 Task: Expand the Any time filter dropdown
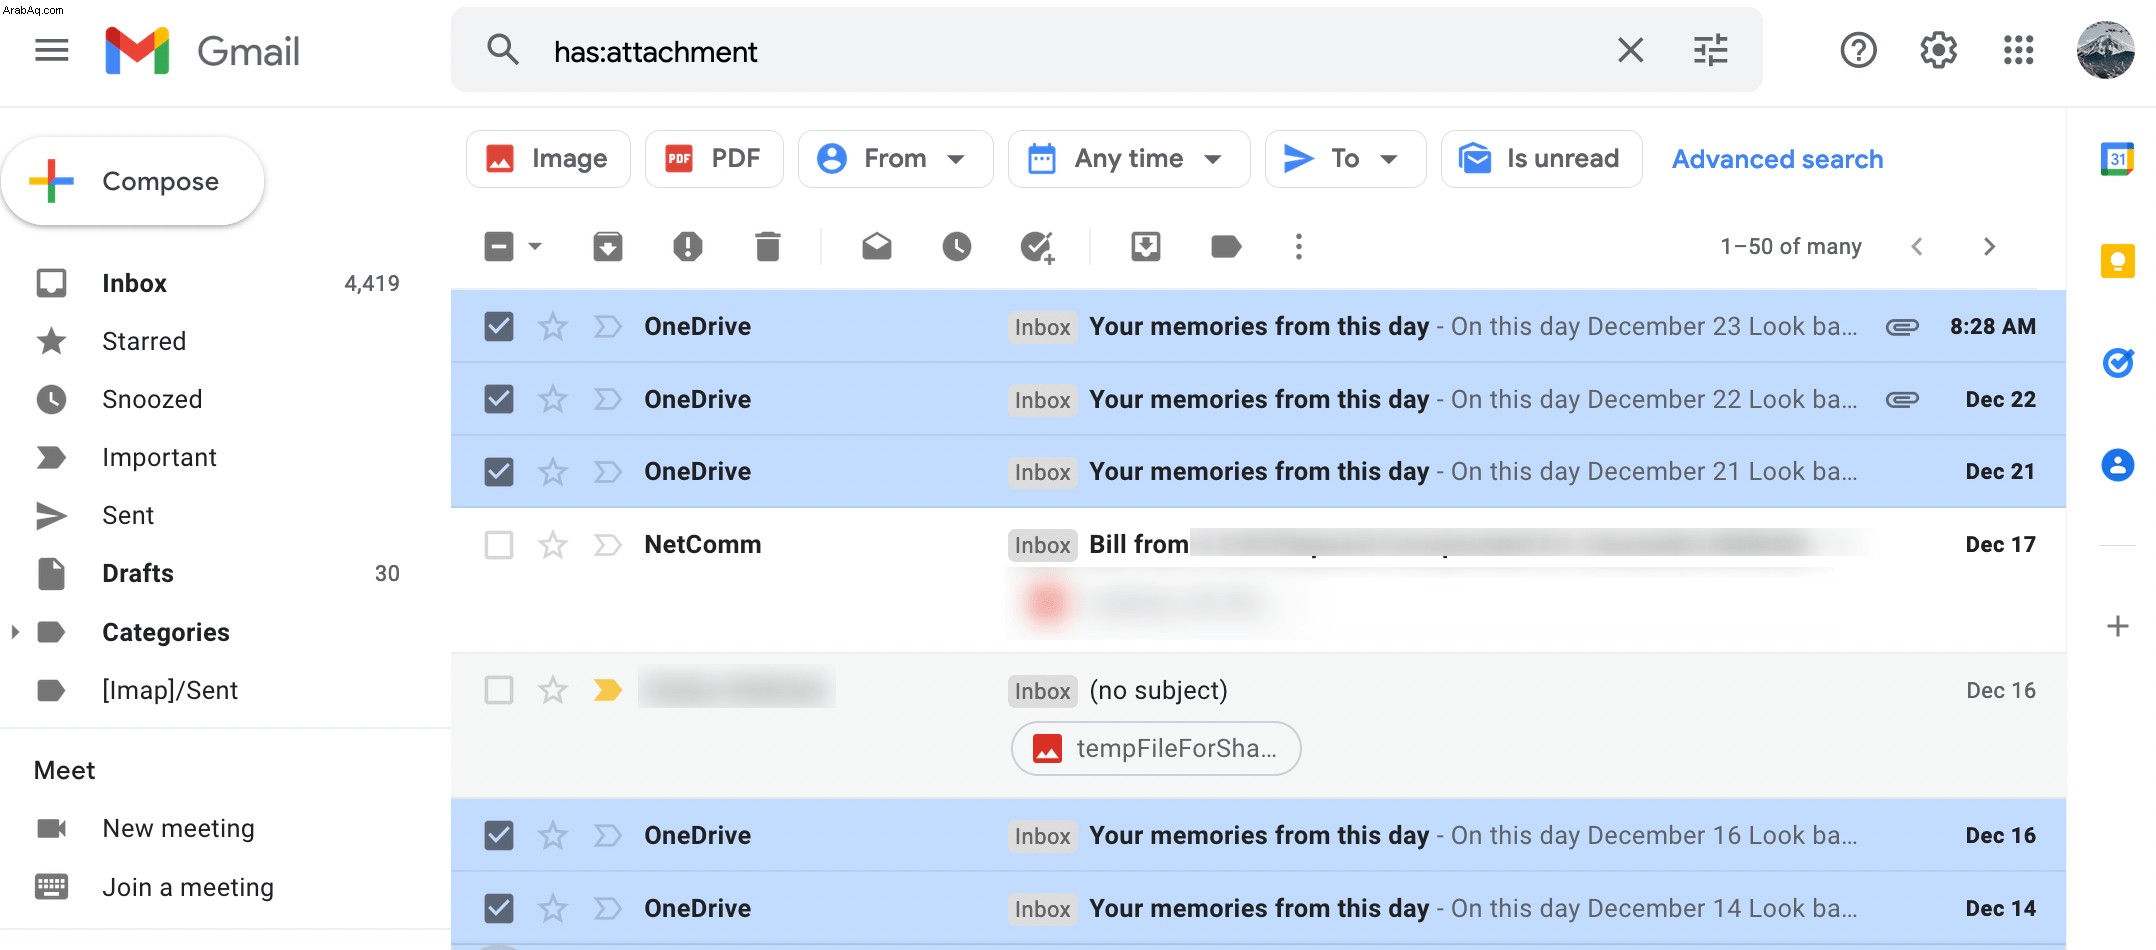(1129, 158)
